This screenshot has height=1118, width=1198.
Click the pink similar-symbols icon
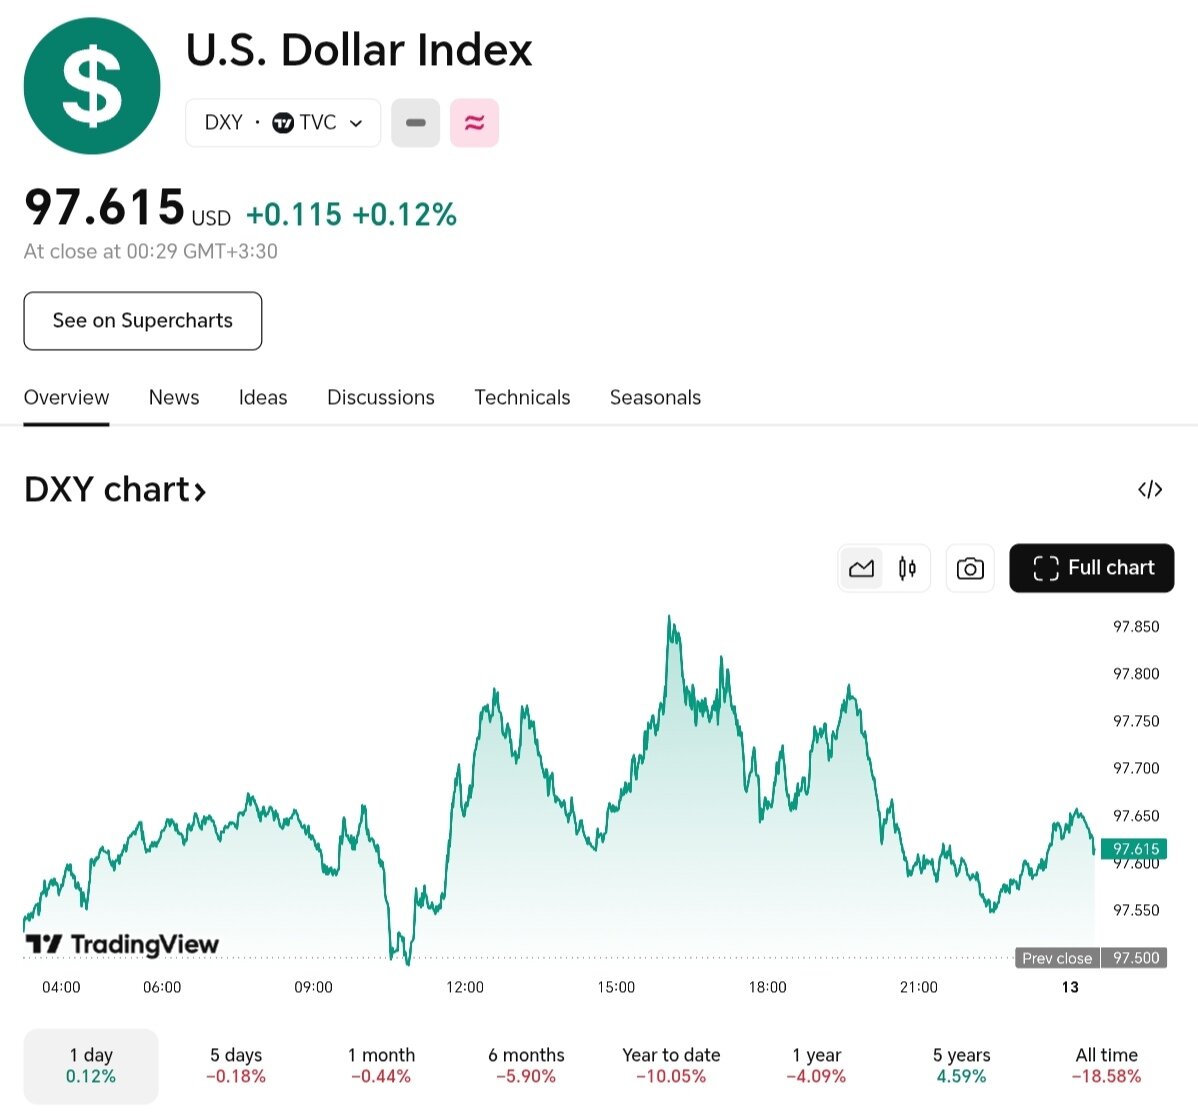tap(474, 122)
